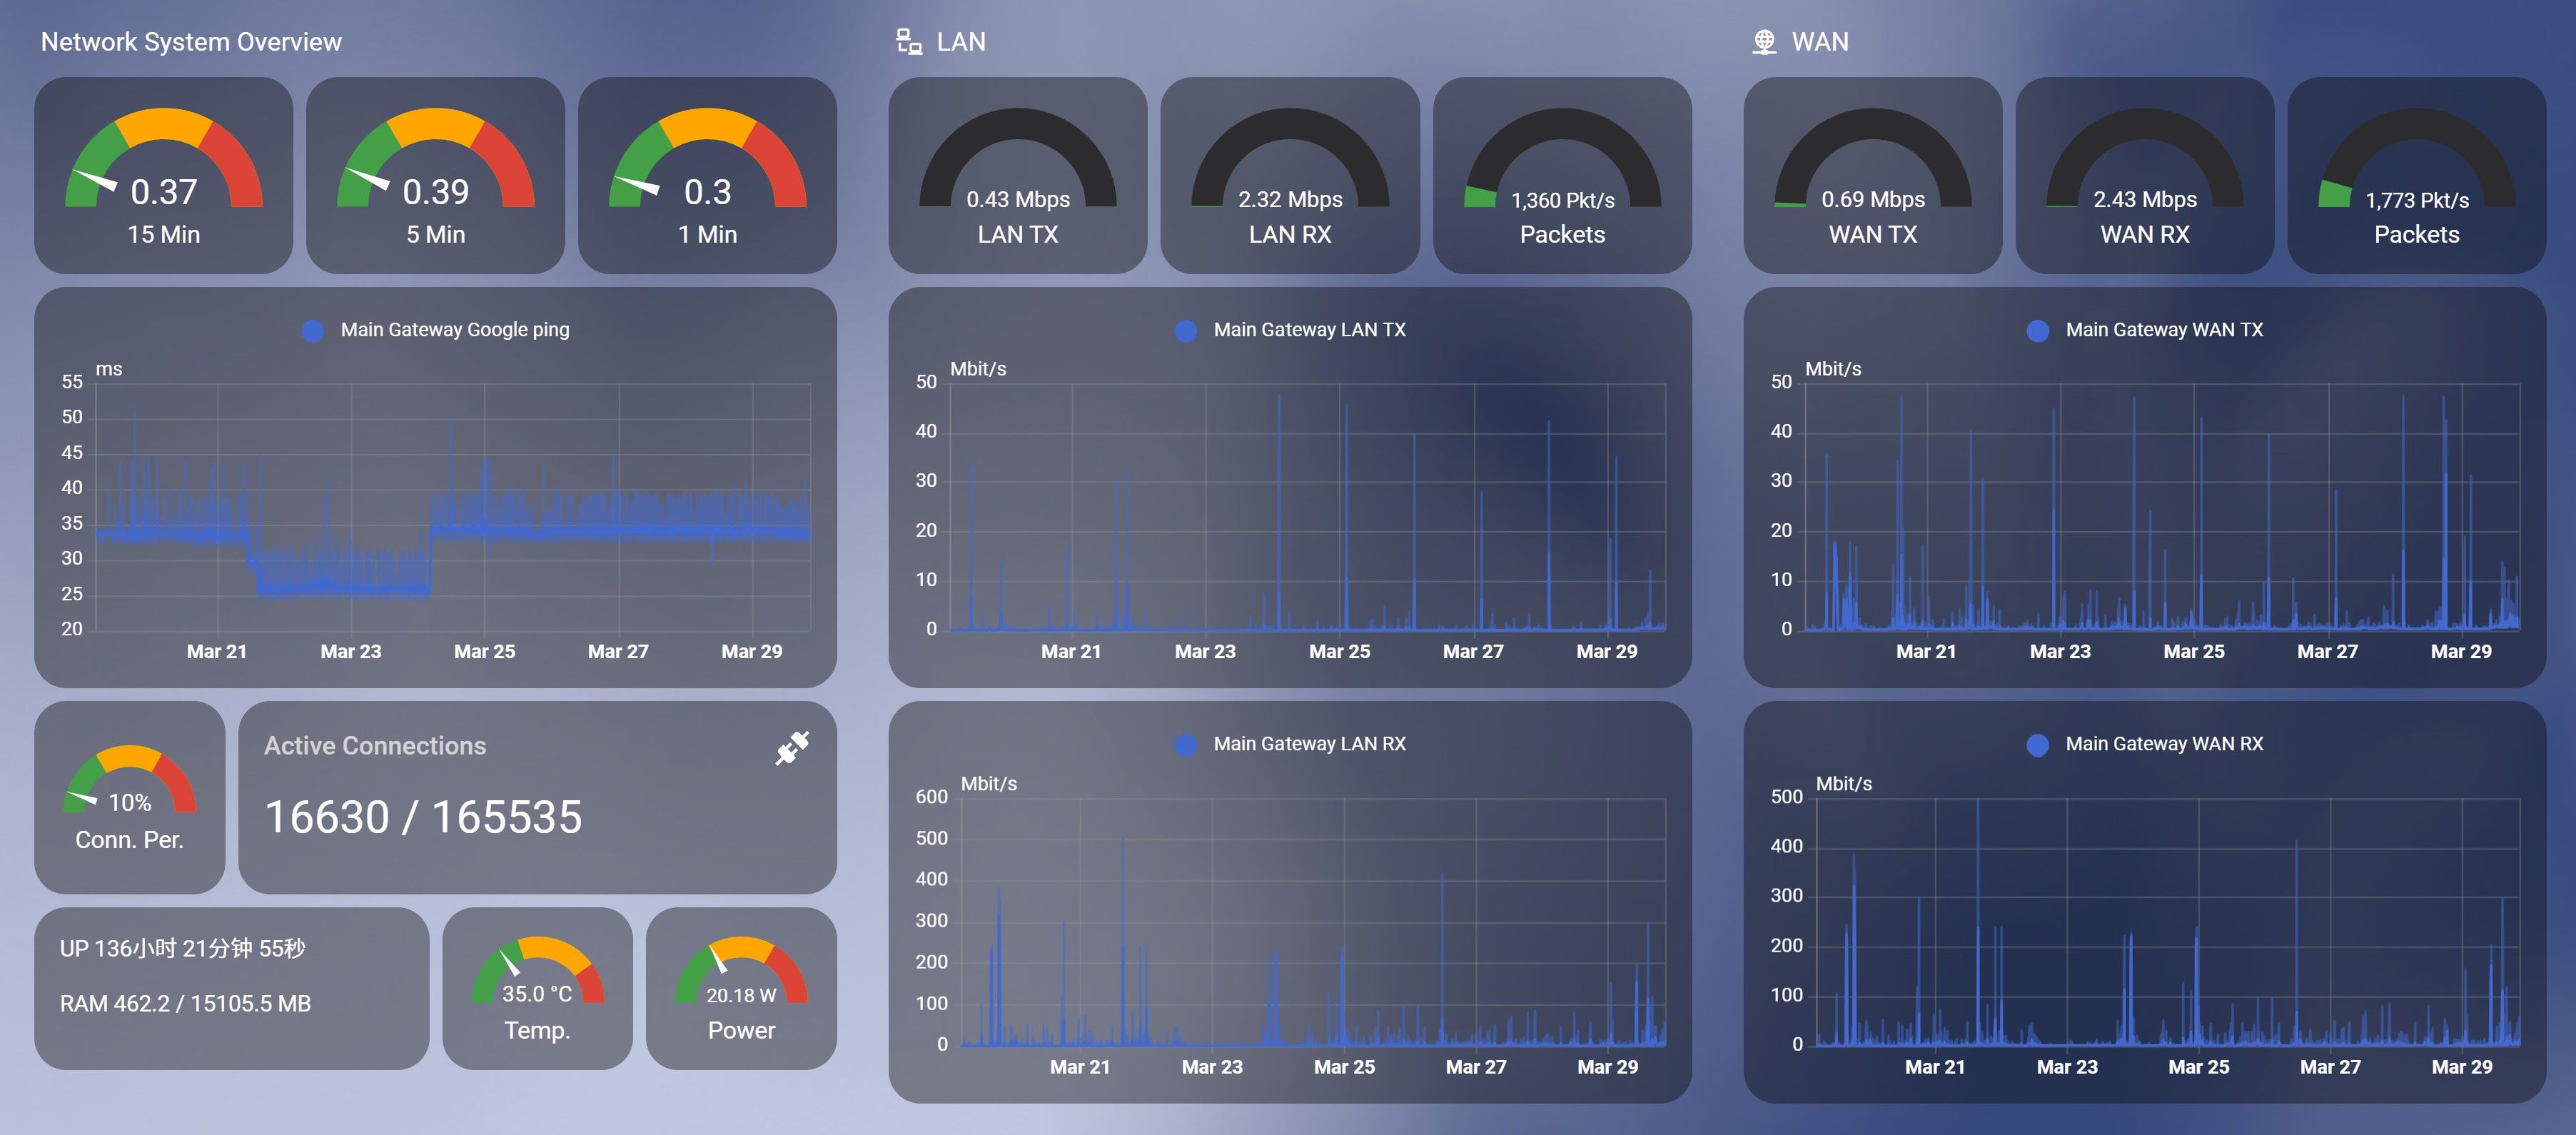Click the uptime and RAM info card

231,988
